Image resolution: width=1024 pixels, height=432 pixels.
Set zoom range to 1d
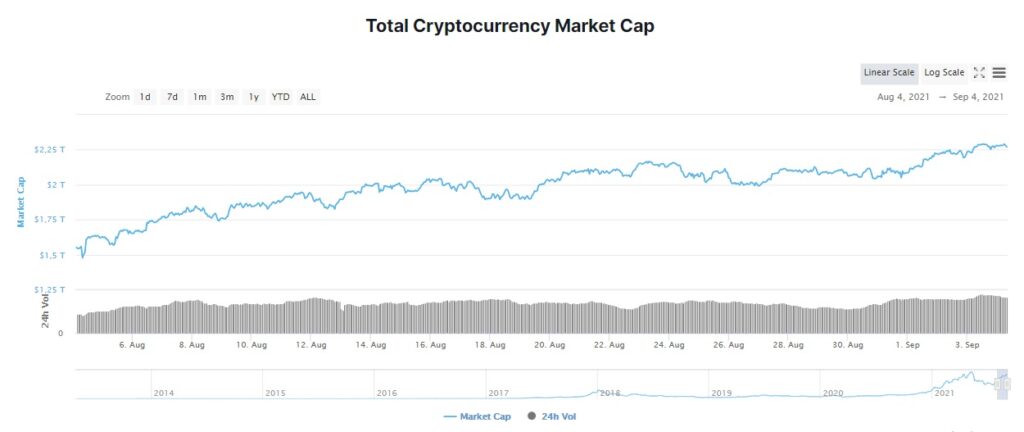pos(144,97)
